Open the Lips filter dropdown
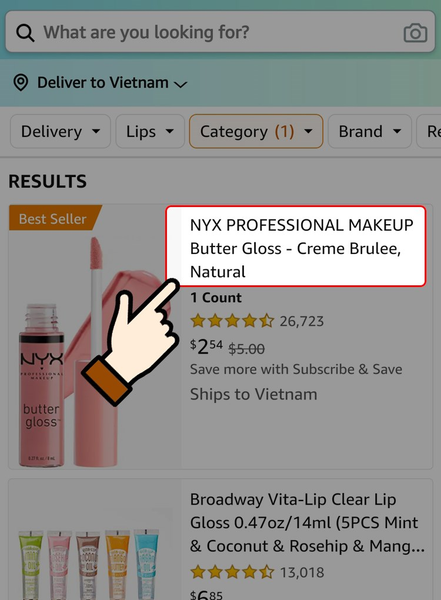This screenshot has height=600, width=441. [x=150, y=131]
